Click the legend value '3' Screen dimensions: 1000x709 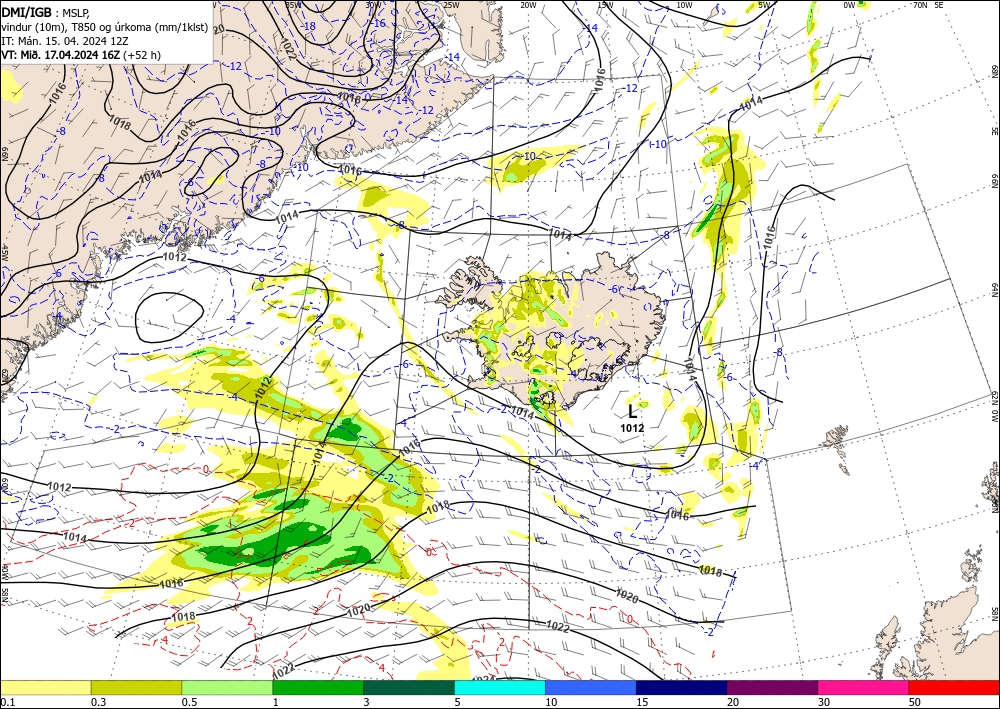tap(366, 702)
